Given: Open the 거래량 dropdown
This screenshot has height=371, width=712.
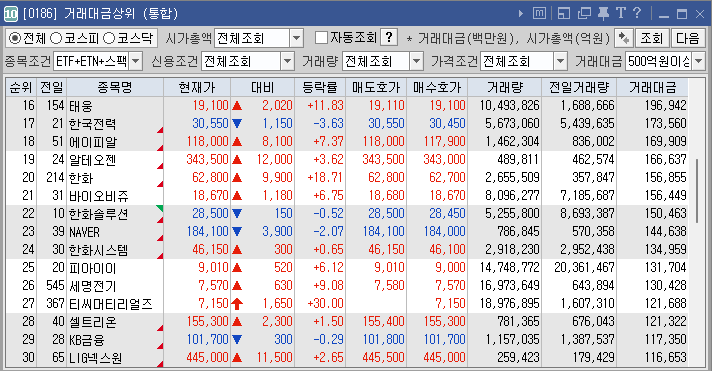Looking at the screenshot, I should 416,61.
